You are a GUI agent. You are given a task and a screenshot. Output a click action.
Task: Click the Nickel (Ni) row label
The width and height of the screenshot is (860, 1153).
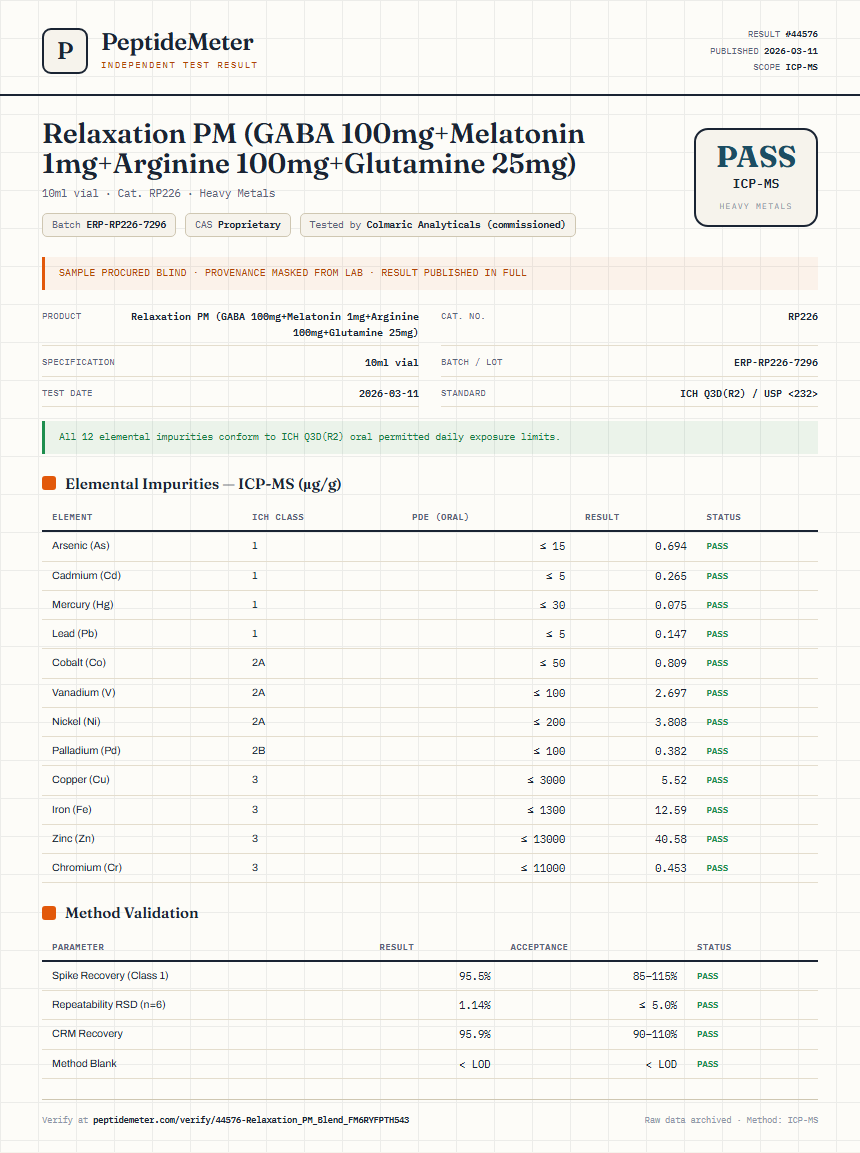point(76,721)
